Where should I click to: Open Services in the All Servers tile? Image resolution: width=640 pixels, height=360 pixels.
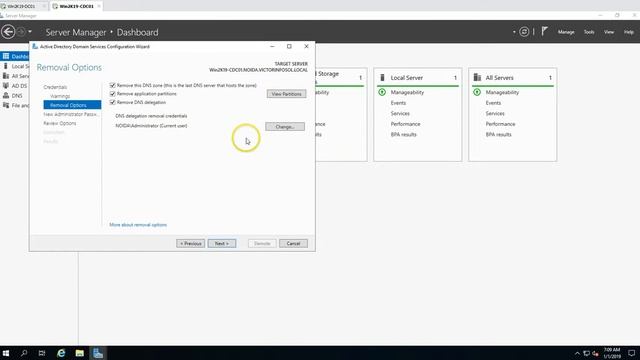click(495, 113)
